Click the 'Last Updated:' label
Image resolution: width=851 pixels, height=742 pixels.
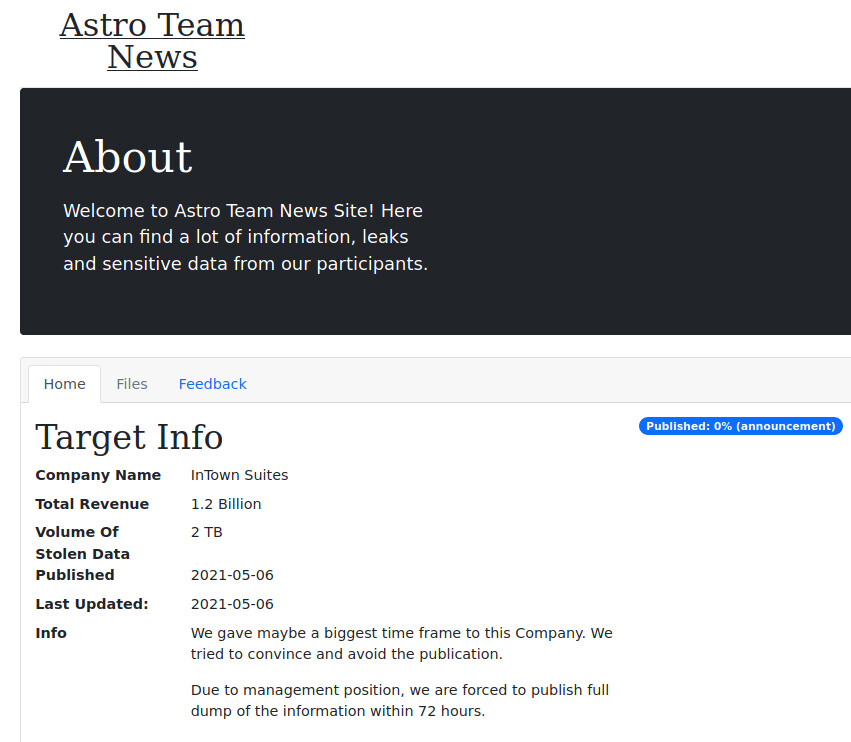pos(92,604)
